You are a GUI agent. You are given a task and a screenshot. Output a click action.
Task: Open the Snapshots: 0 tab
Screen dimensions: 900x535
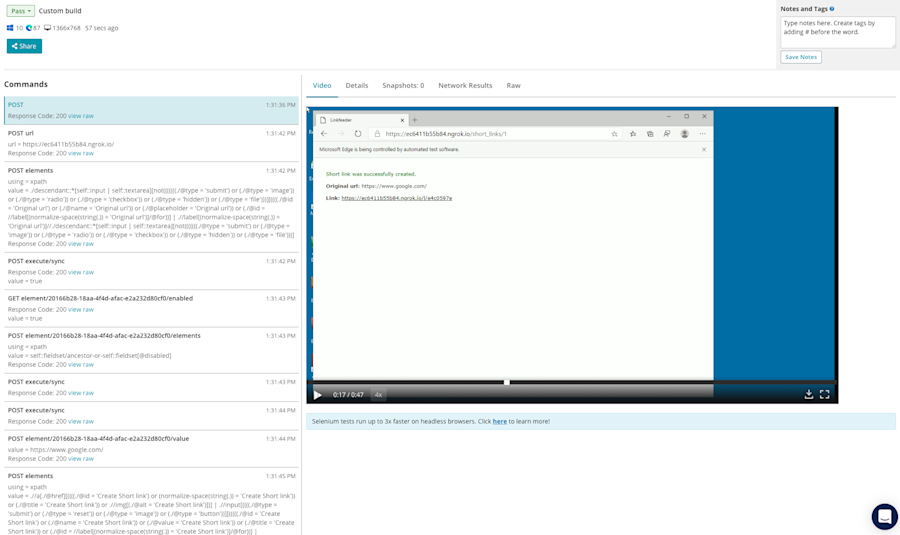[x=403, y=86]
